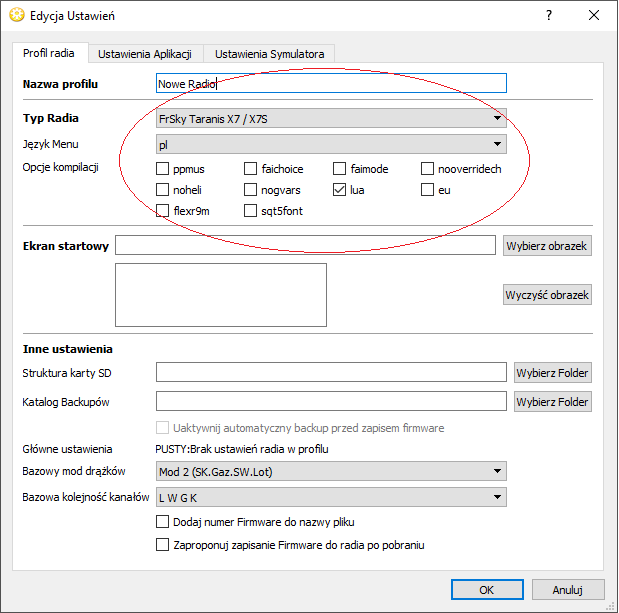Confirm settings with the OK button
This screenshot has width=619, height=613.
click(x=487, y=590)
